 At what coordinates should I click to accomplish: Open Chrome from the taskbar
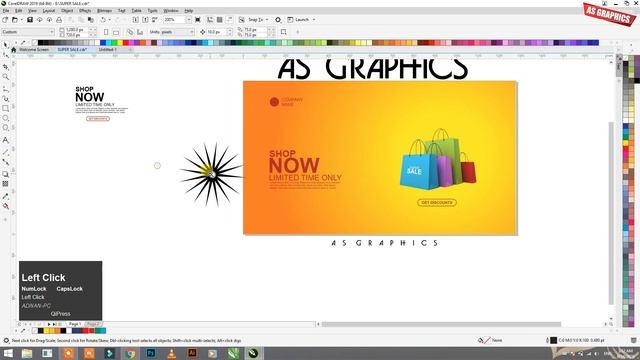[130, 353]
